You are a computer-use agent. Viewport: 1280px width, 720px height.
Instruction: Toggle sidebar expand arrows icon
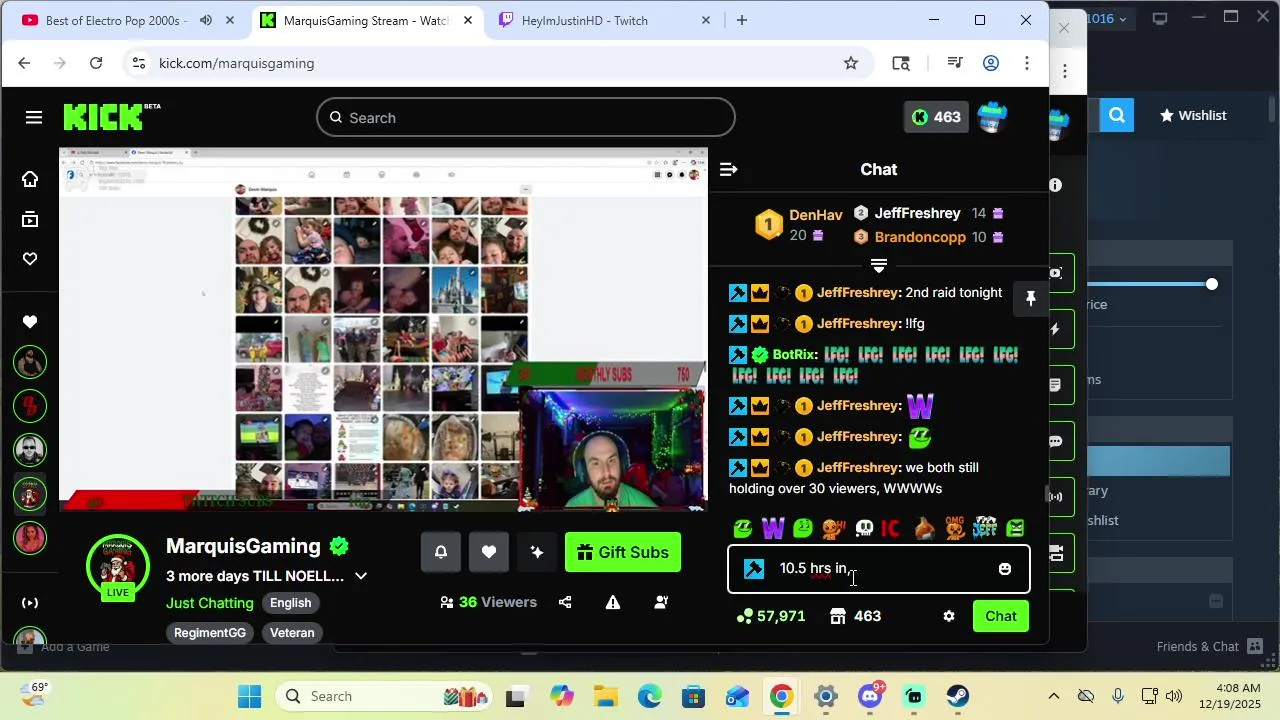click(30, 603)
